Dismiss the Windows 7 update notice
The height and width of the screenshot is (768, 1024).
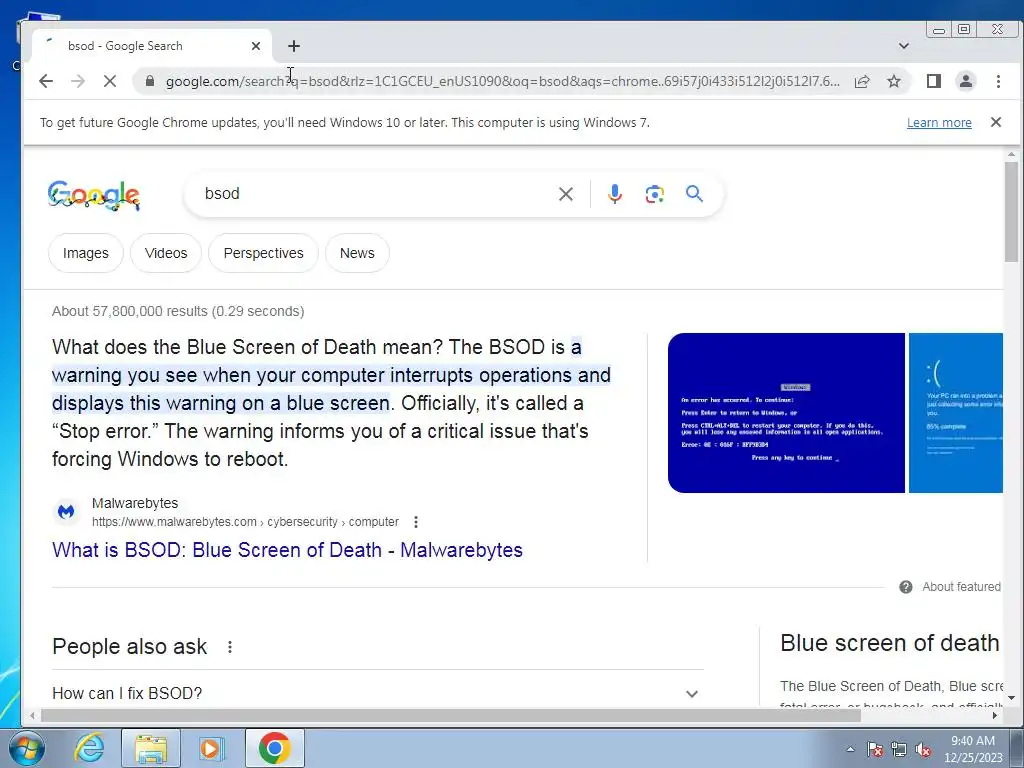coord(996,122)
